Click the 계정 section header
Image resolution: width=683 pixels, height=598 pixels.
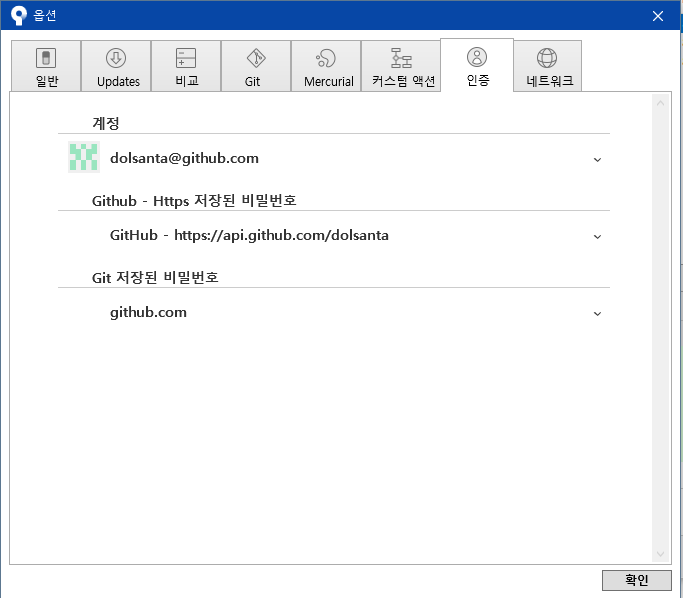click(106, 123)
